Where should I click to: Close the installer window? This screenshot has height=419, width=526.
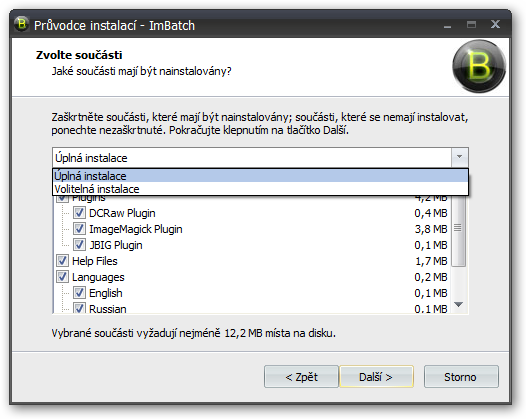(495, 24)
